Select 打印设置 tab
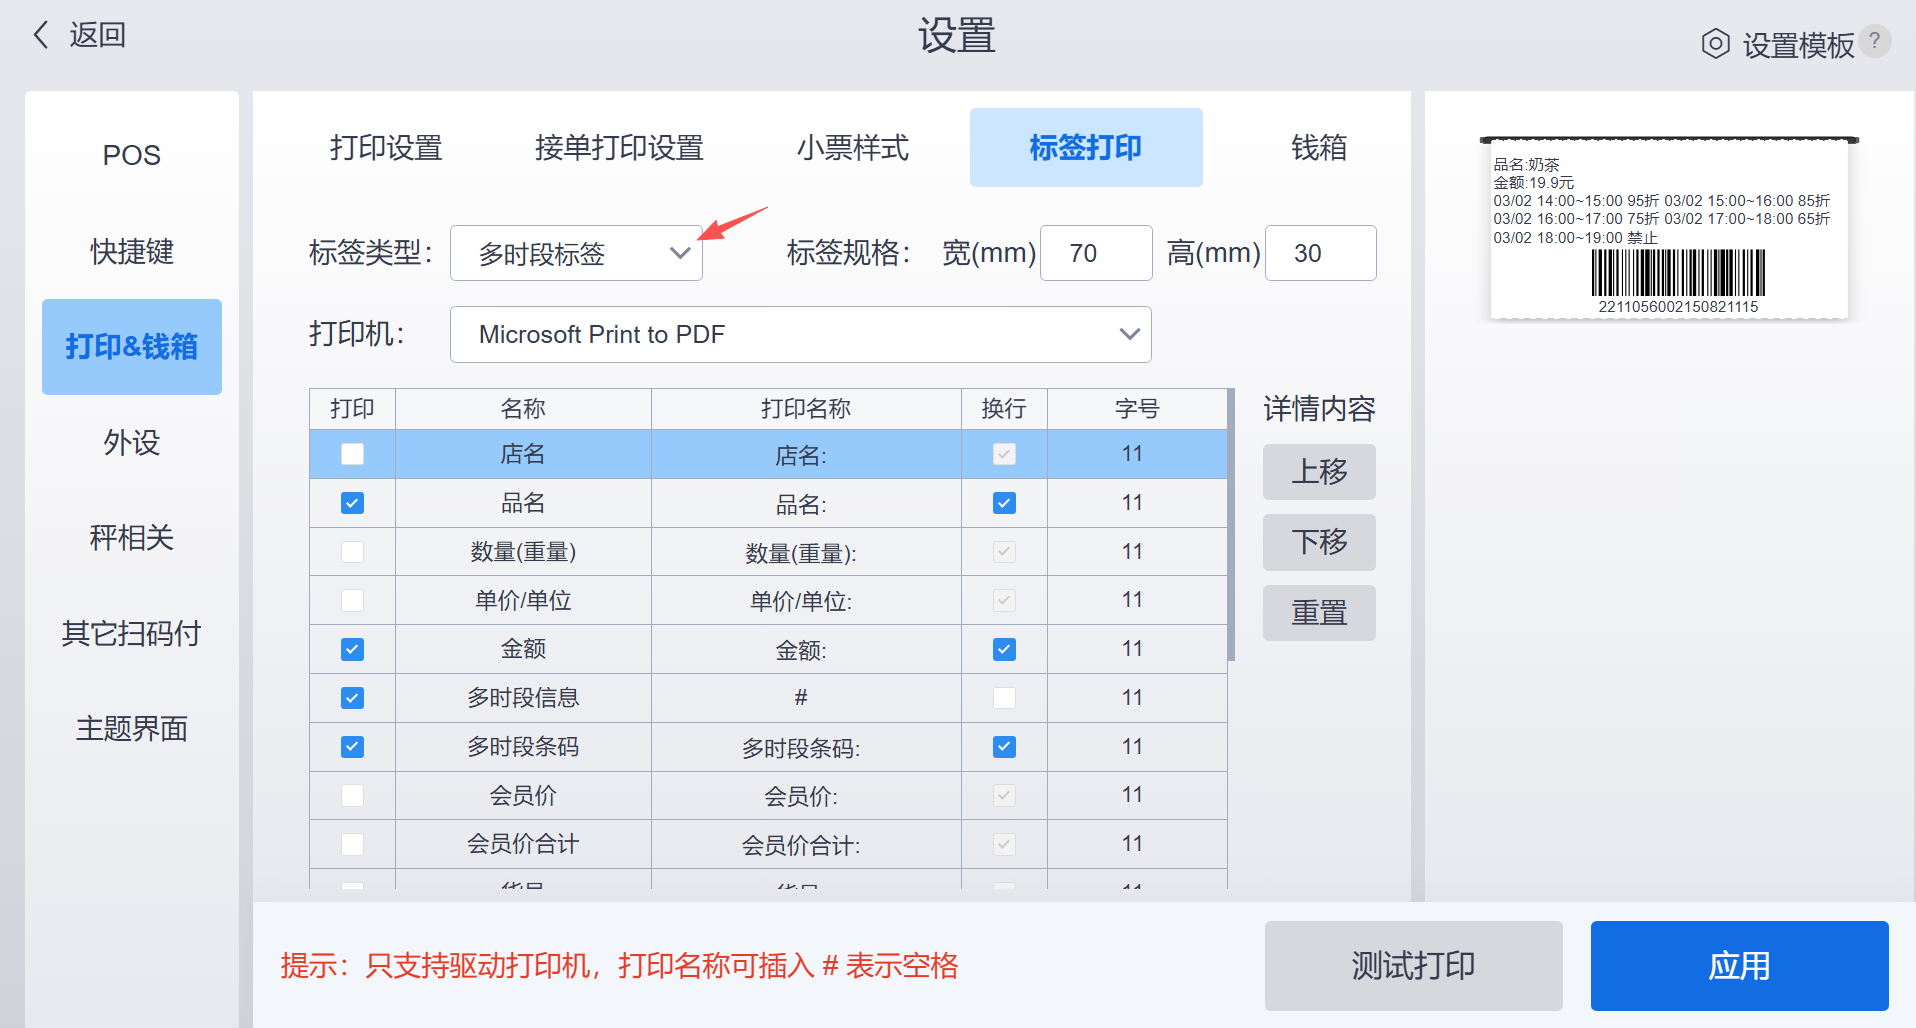The height and width of the screenshot is (1028, 1916). [x=386, y=148]
